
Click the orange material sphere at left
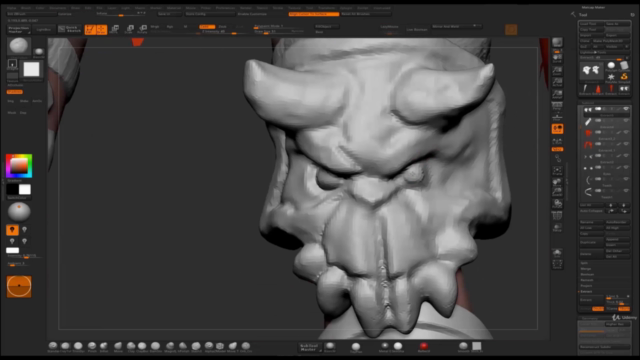(x=19, y=286)
